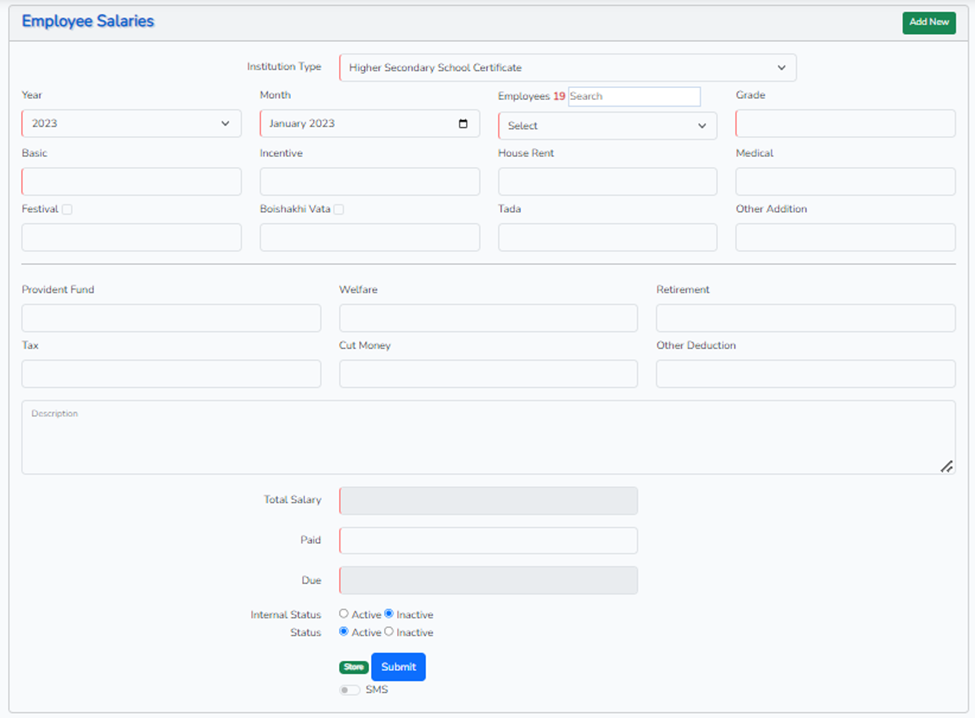Click the Tax input field
The image size is (975, 718).
172,374
